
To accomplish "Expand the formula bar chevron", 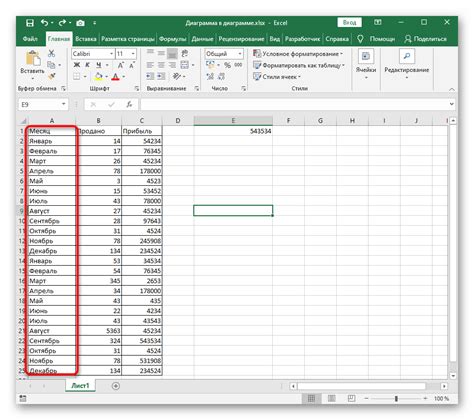I will [451, 104].
